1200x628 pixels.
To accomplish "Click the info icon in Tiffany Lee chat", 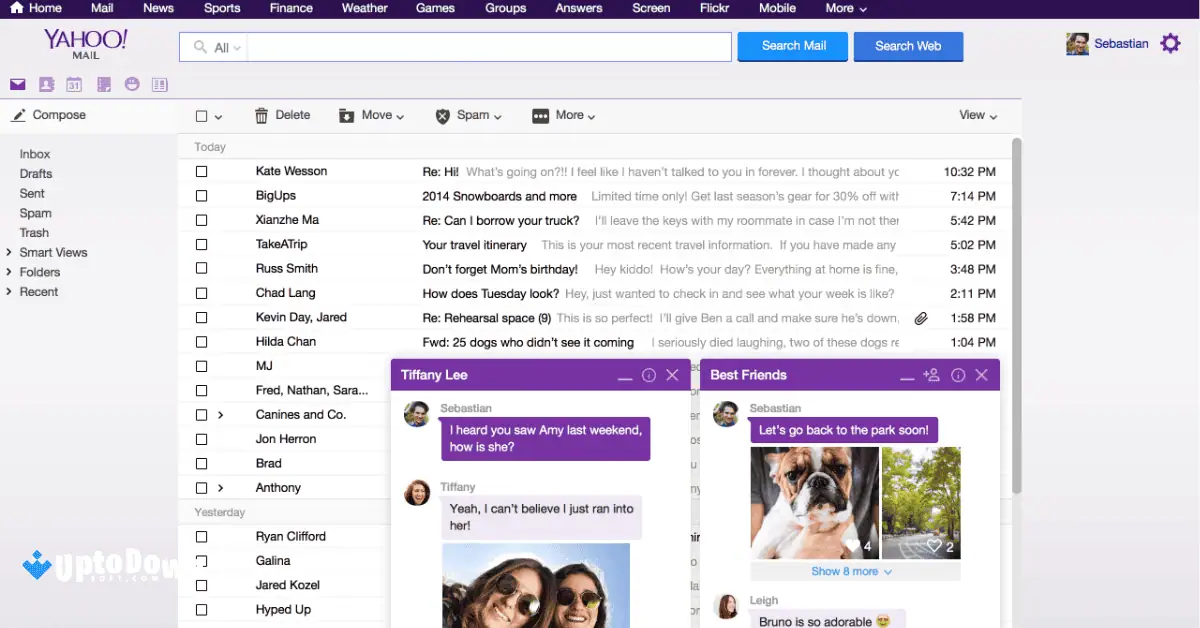I will click(649, 375).
